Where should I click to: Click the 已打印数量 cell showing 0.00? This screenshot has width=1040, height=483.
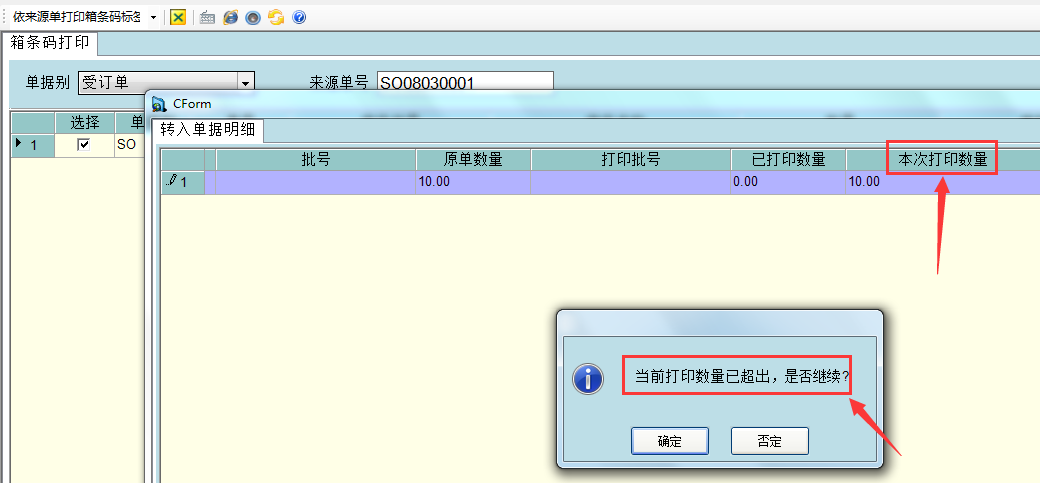point(789,182)
